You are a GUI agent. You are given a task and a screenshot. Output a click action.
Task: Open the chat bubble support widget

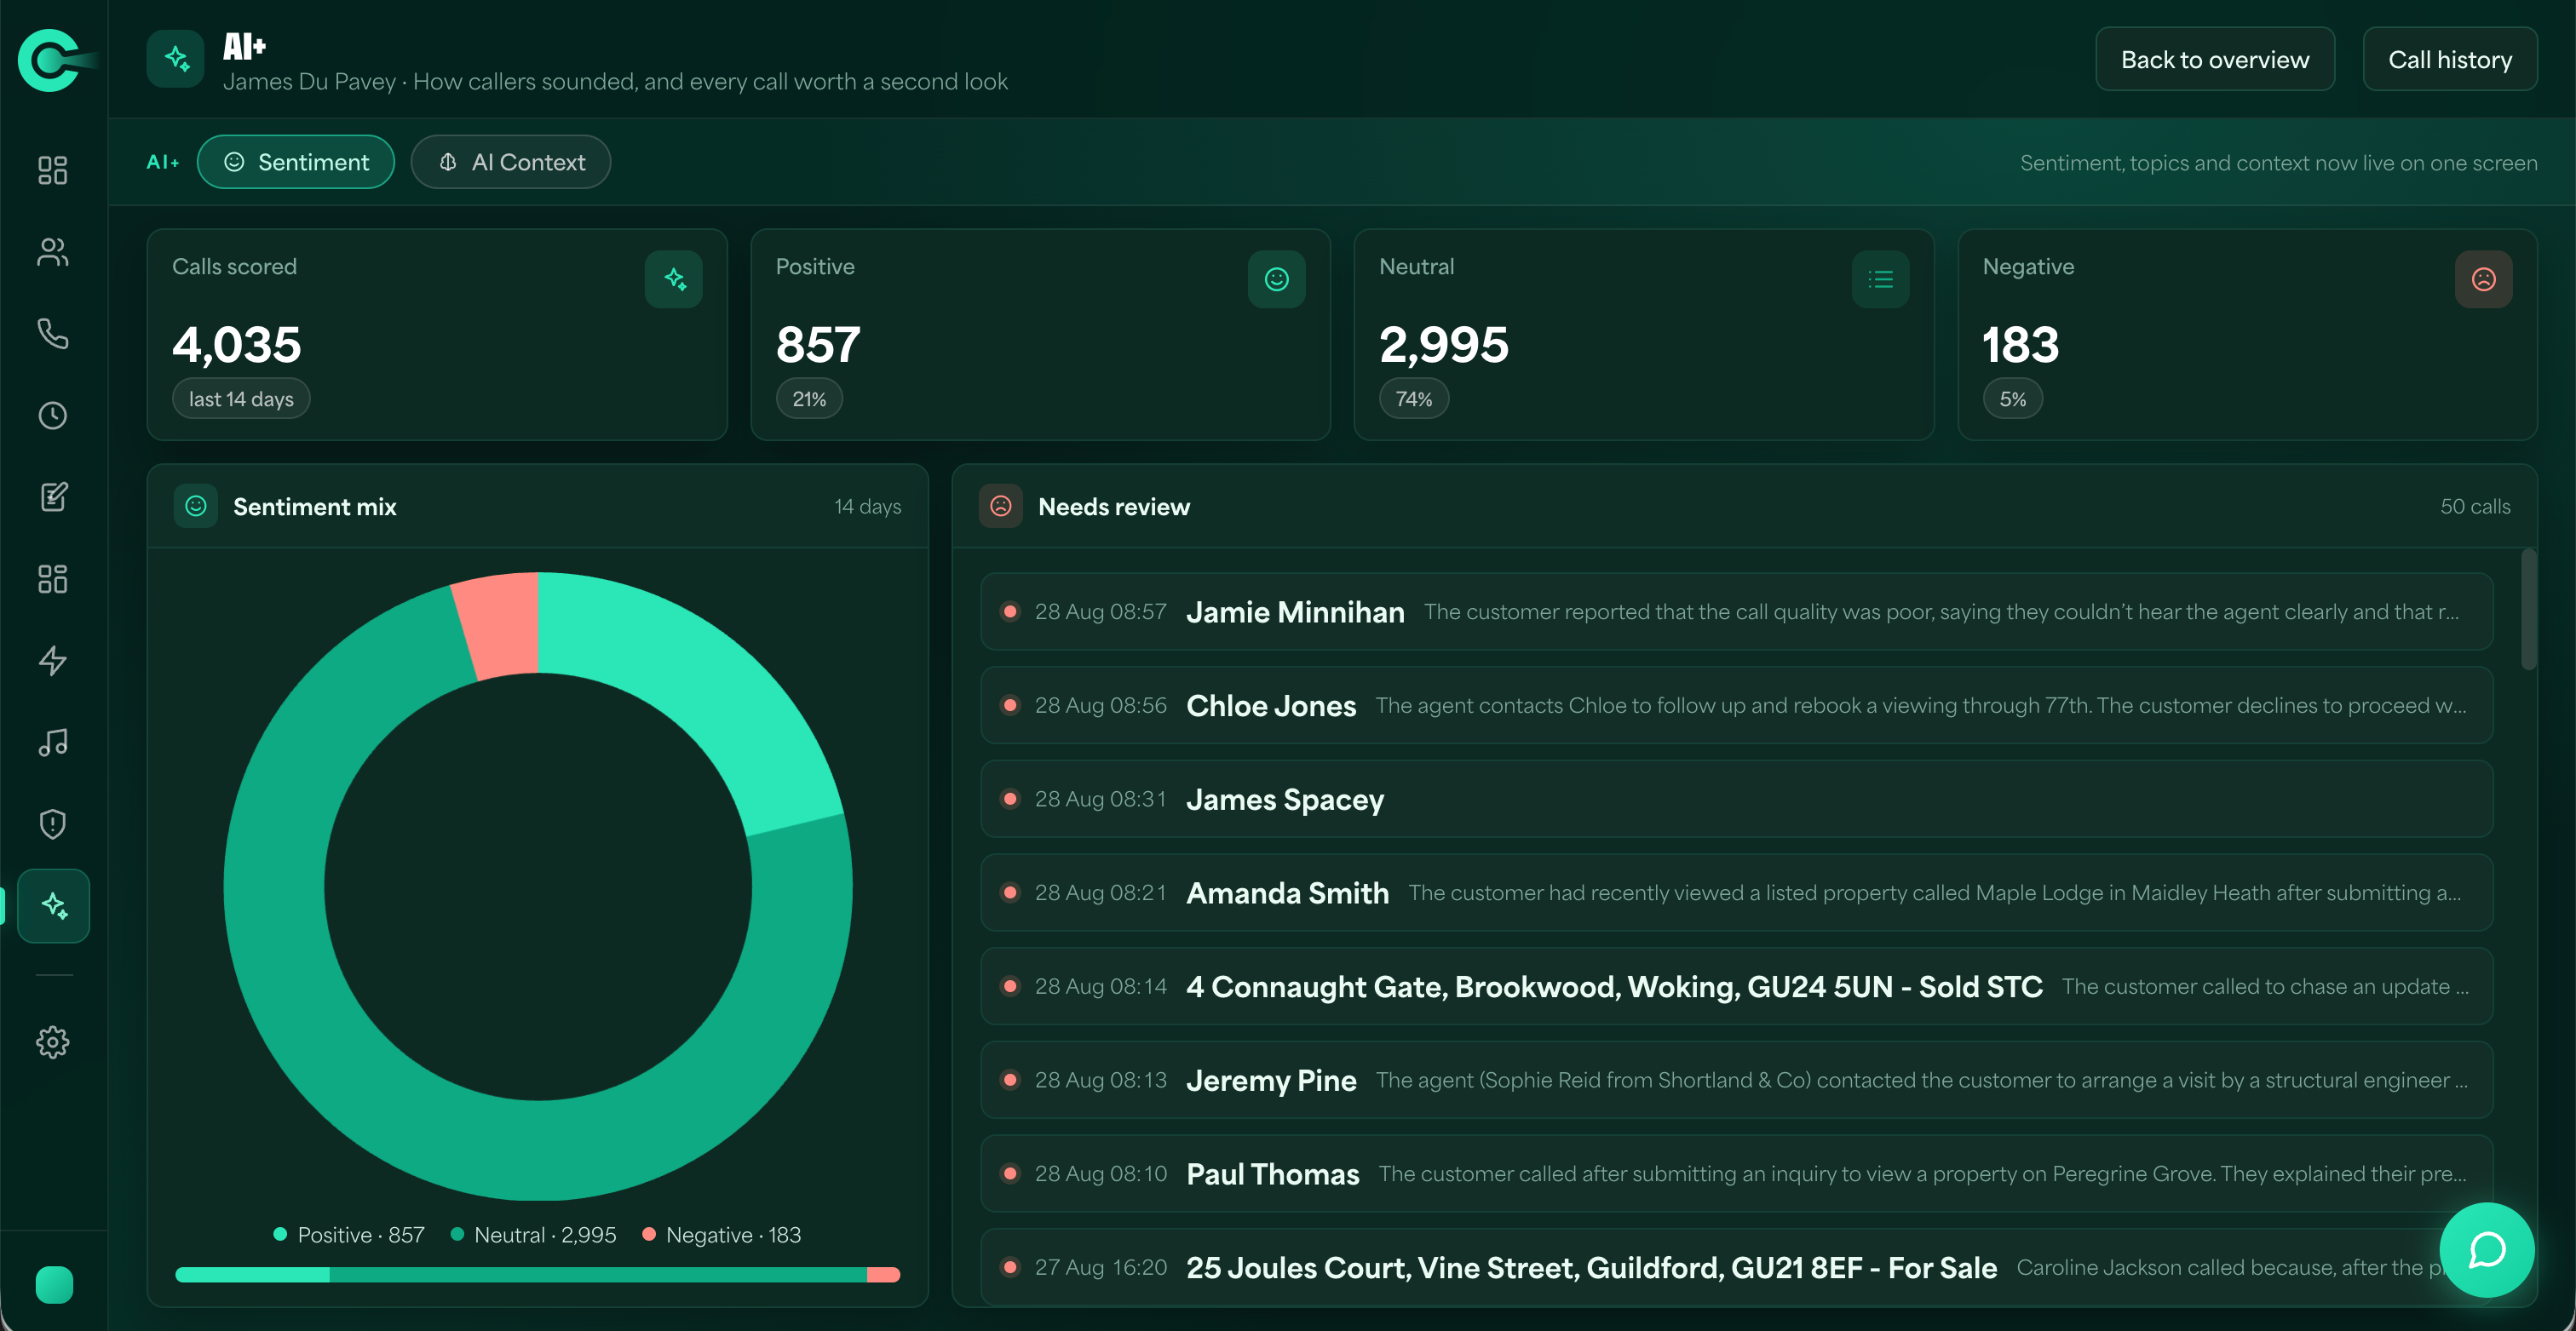(x=2486, y=1249)
